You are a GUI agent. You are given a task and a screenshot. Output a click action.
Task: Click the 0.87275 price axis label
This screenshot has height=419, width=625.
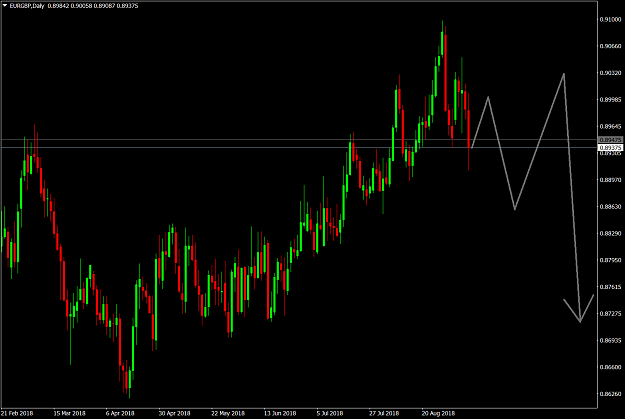(x=611, y=314)
